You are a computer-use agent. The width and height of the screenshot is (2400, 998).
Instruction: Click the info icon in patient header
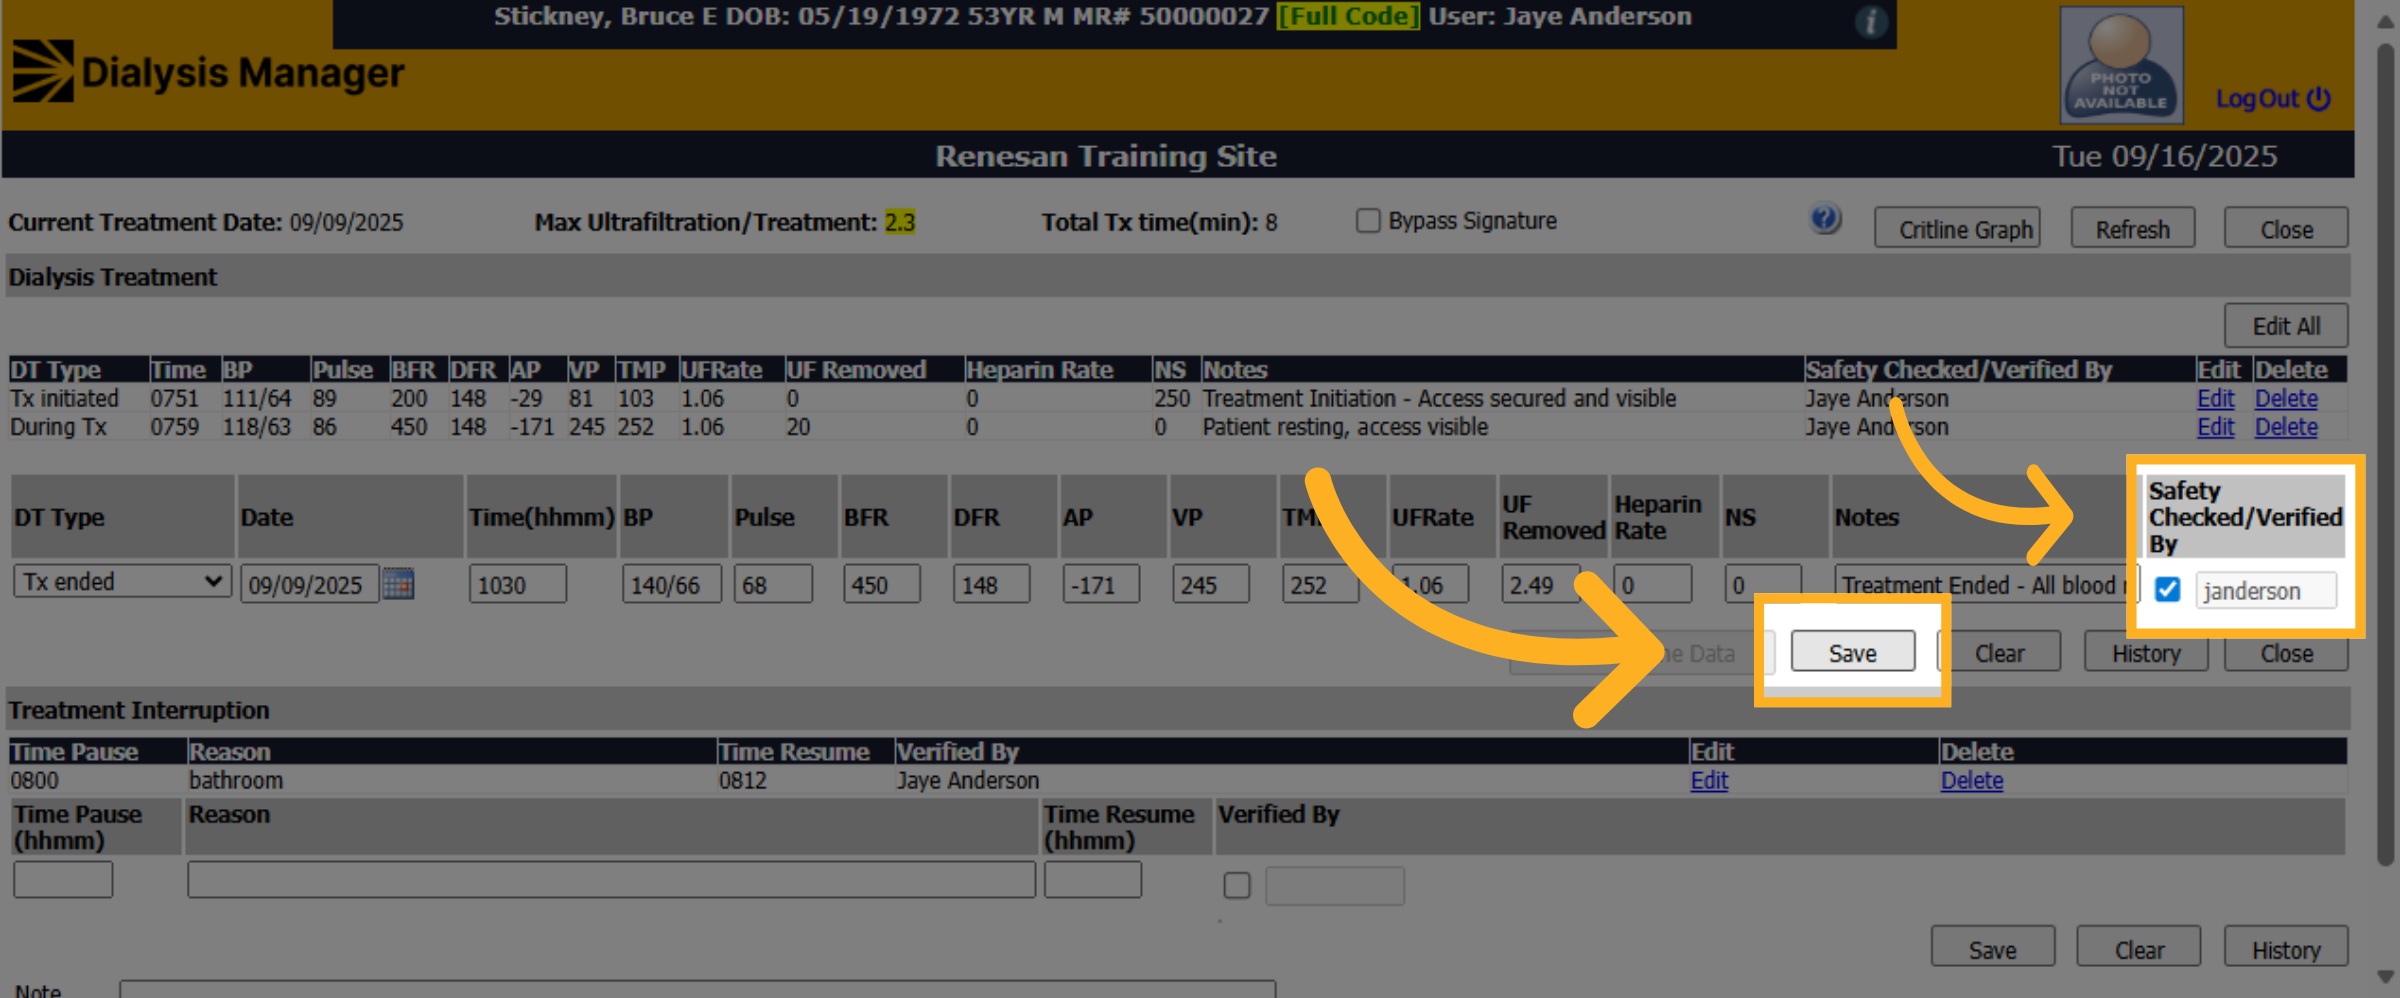pyautogui.click(x=1871, y=21)
